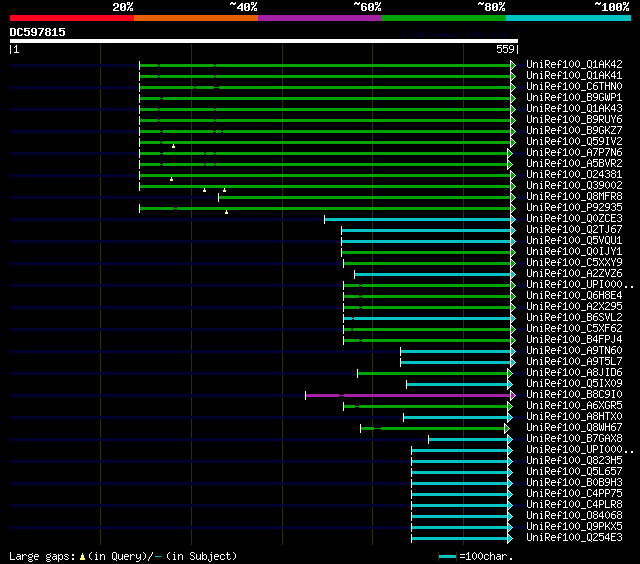Screen dimensions: 640x564
Task: Select the UniRef100_B9GKZ7 label
Action: (574, 131)
